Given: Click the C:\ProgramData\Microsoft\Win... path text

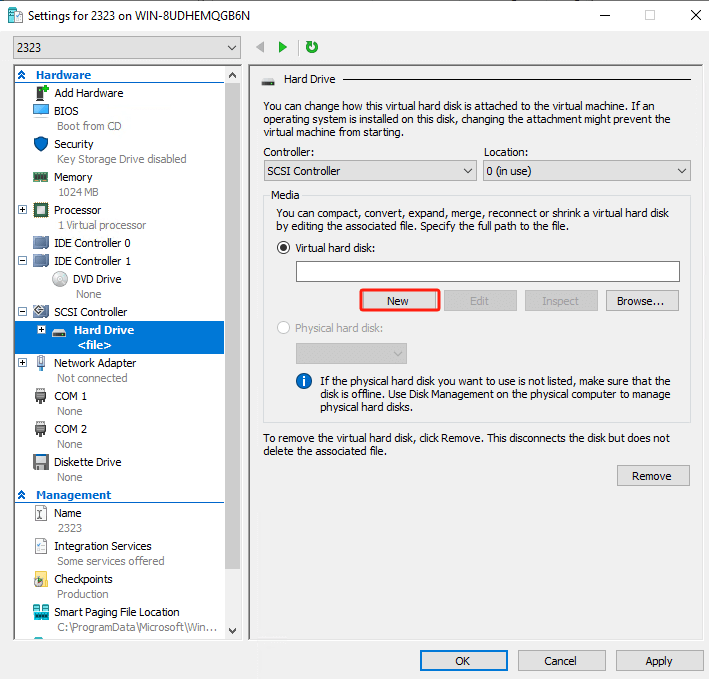Looking at the screenshot, I should click(x=137, y=627).
